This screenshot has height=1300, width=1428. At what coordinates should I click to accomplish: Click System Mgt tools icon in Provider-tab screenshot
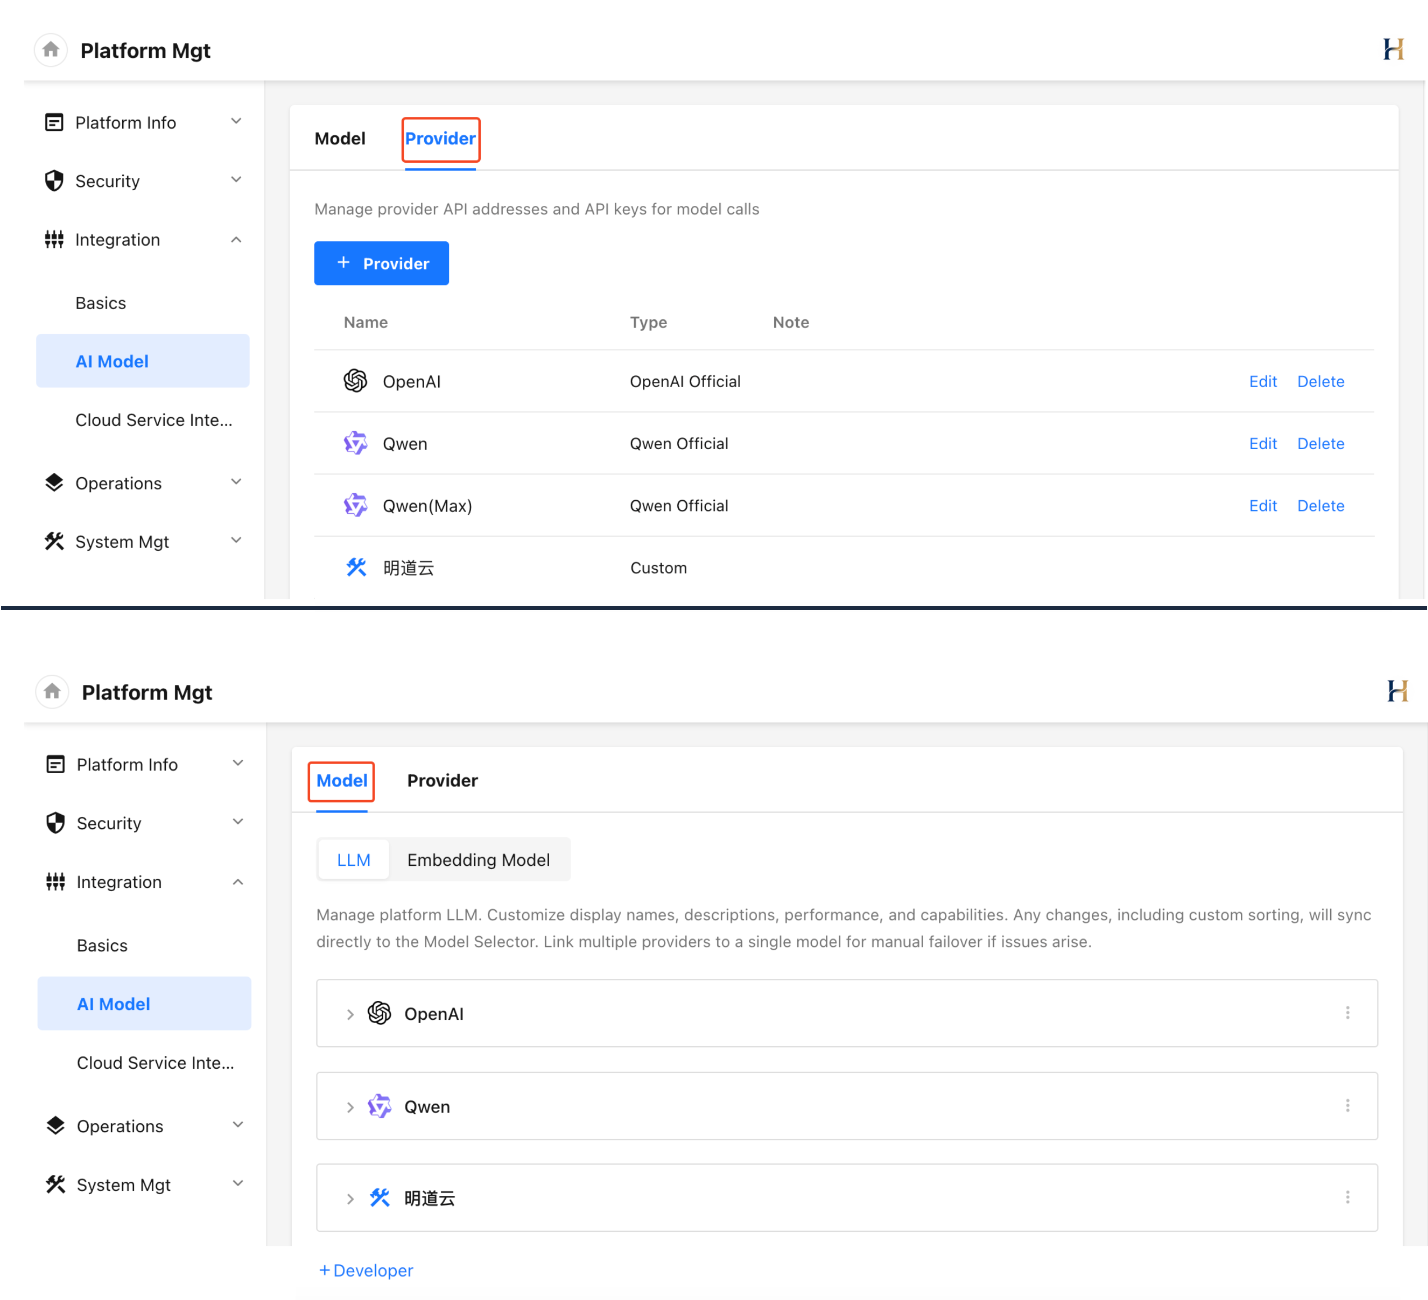tap(54, 541)
